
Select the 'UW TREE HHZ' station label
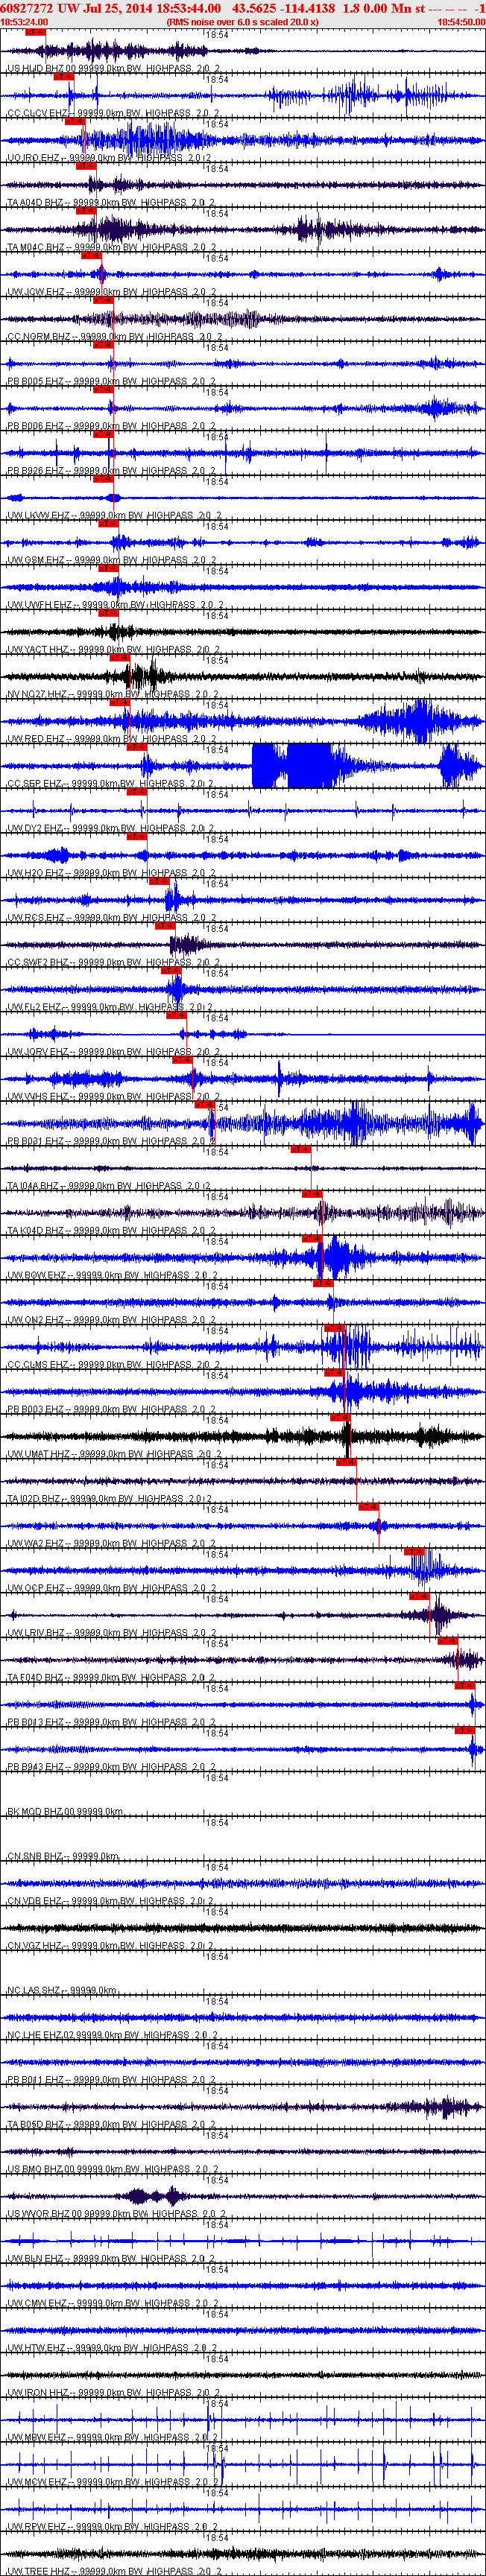(38, 2571)
